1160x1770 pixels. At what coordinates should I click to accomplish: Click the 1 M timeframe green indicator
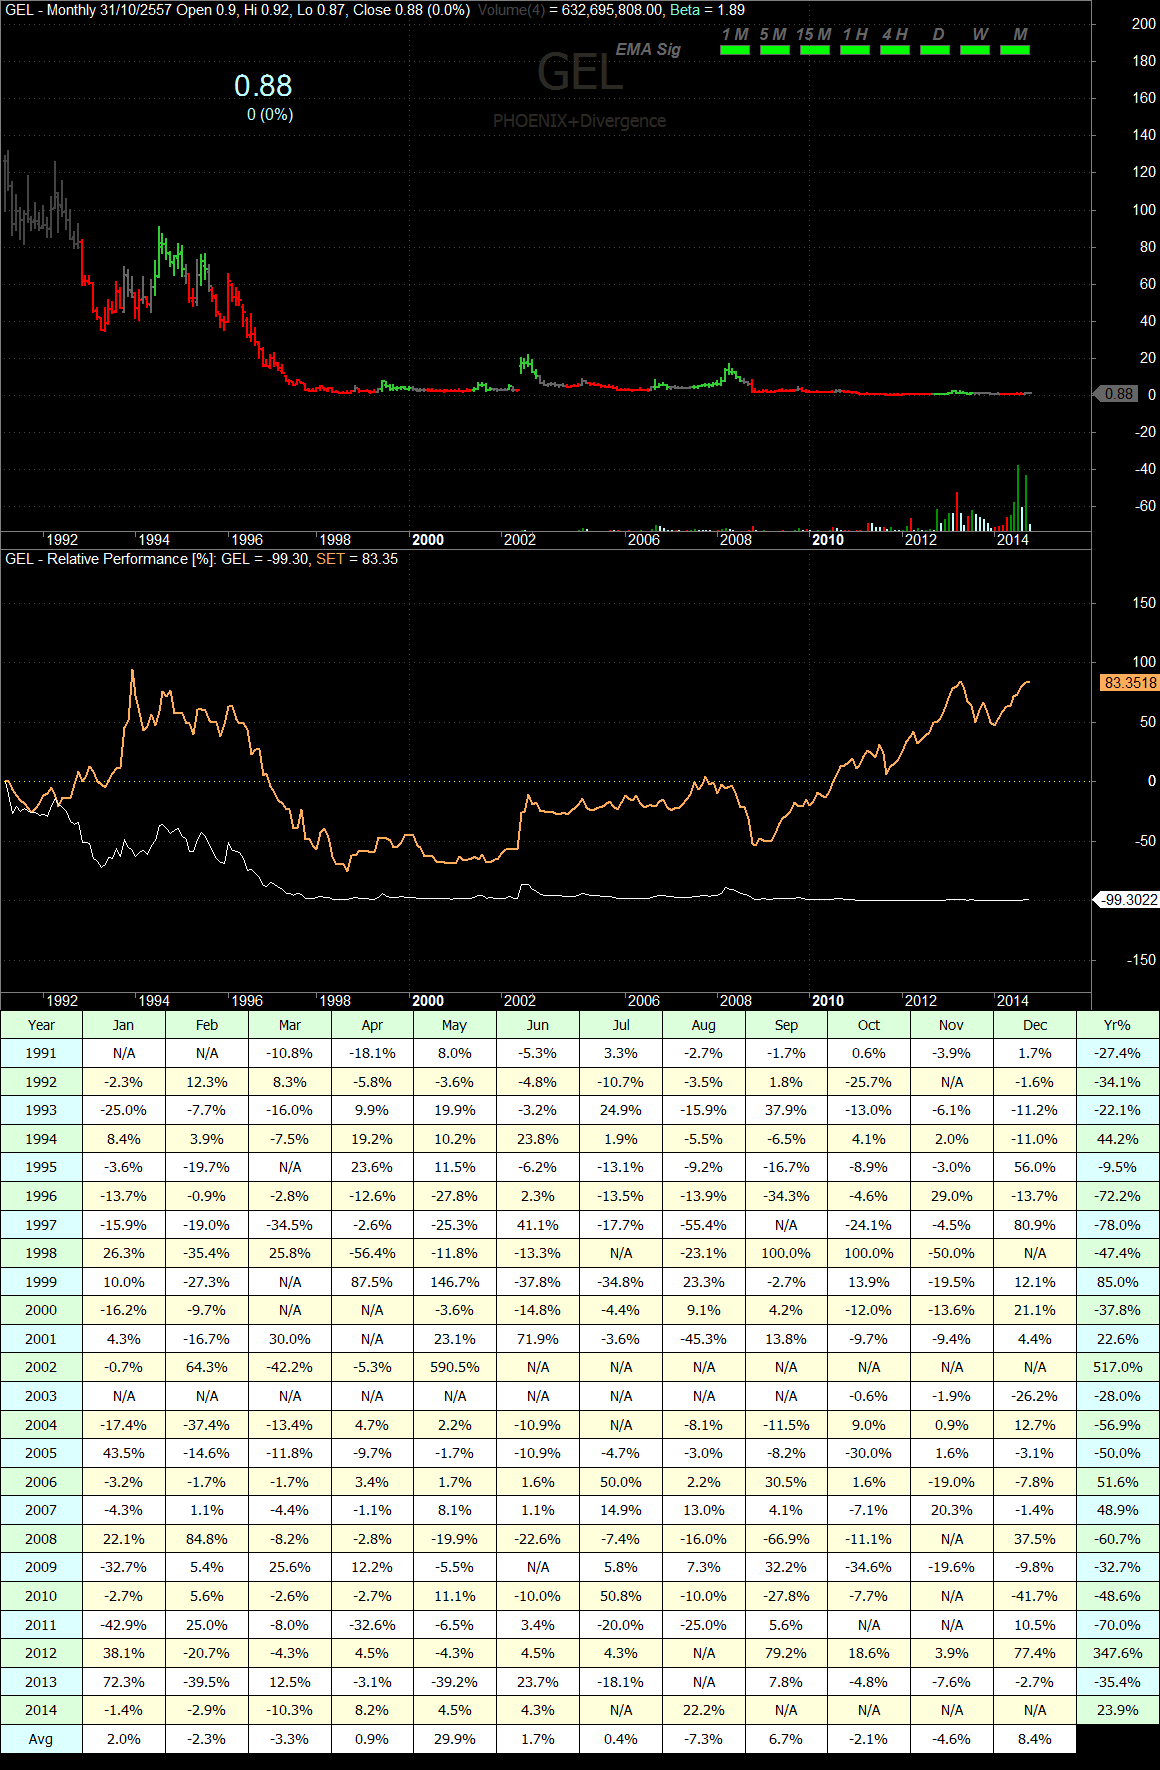(735, 49)
